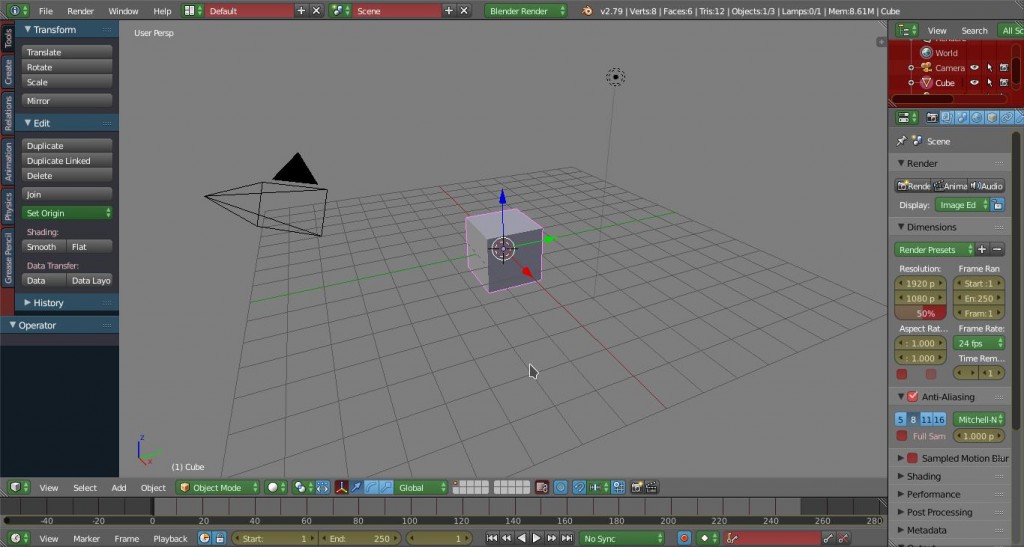Switch to Render properties tab icon

pyautogui.click(x=932, y=117)
